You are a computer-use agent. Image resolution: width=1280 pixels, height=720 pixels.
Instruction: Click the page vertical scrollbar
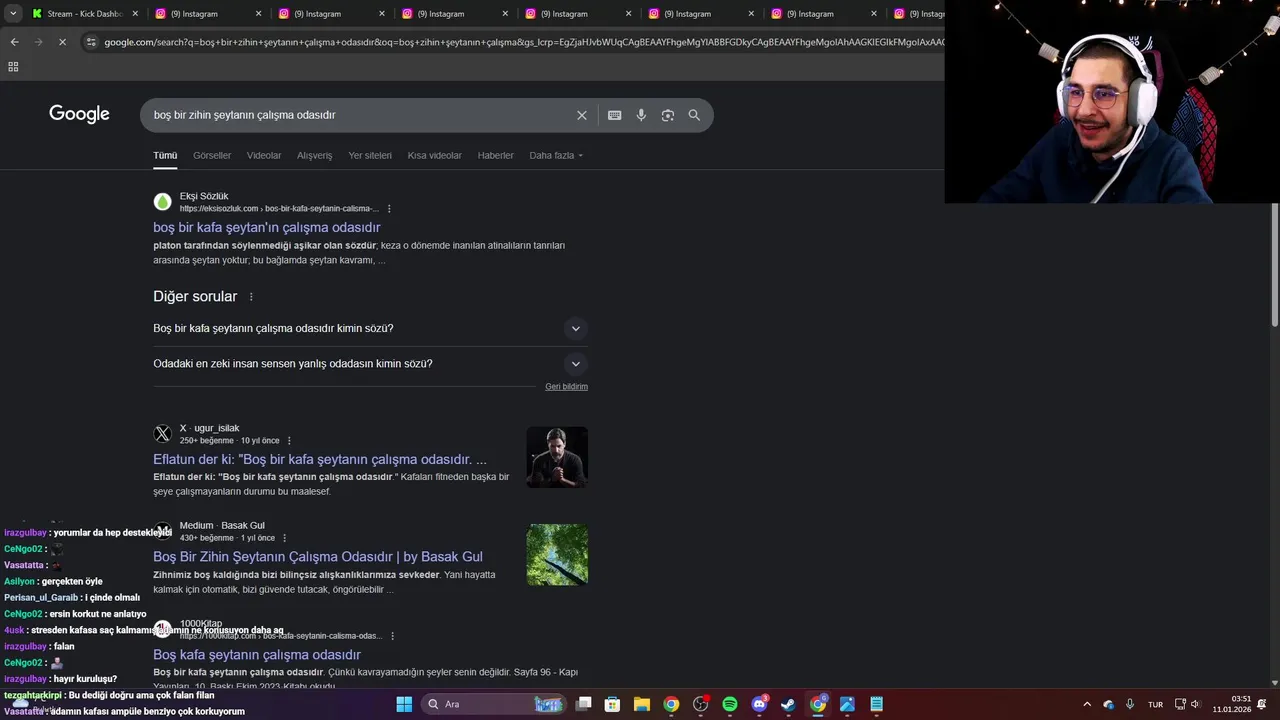[x=1274, y=264]
